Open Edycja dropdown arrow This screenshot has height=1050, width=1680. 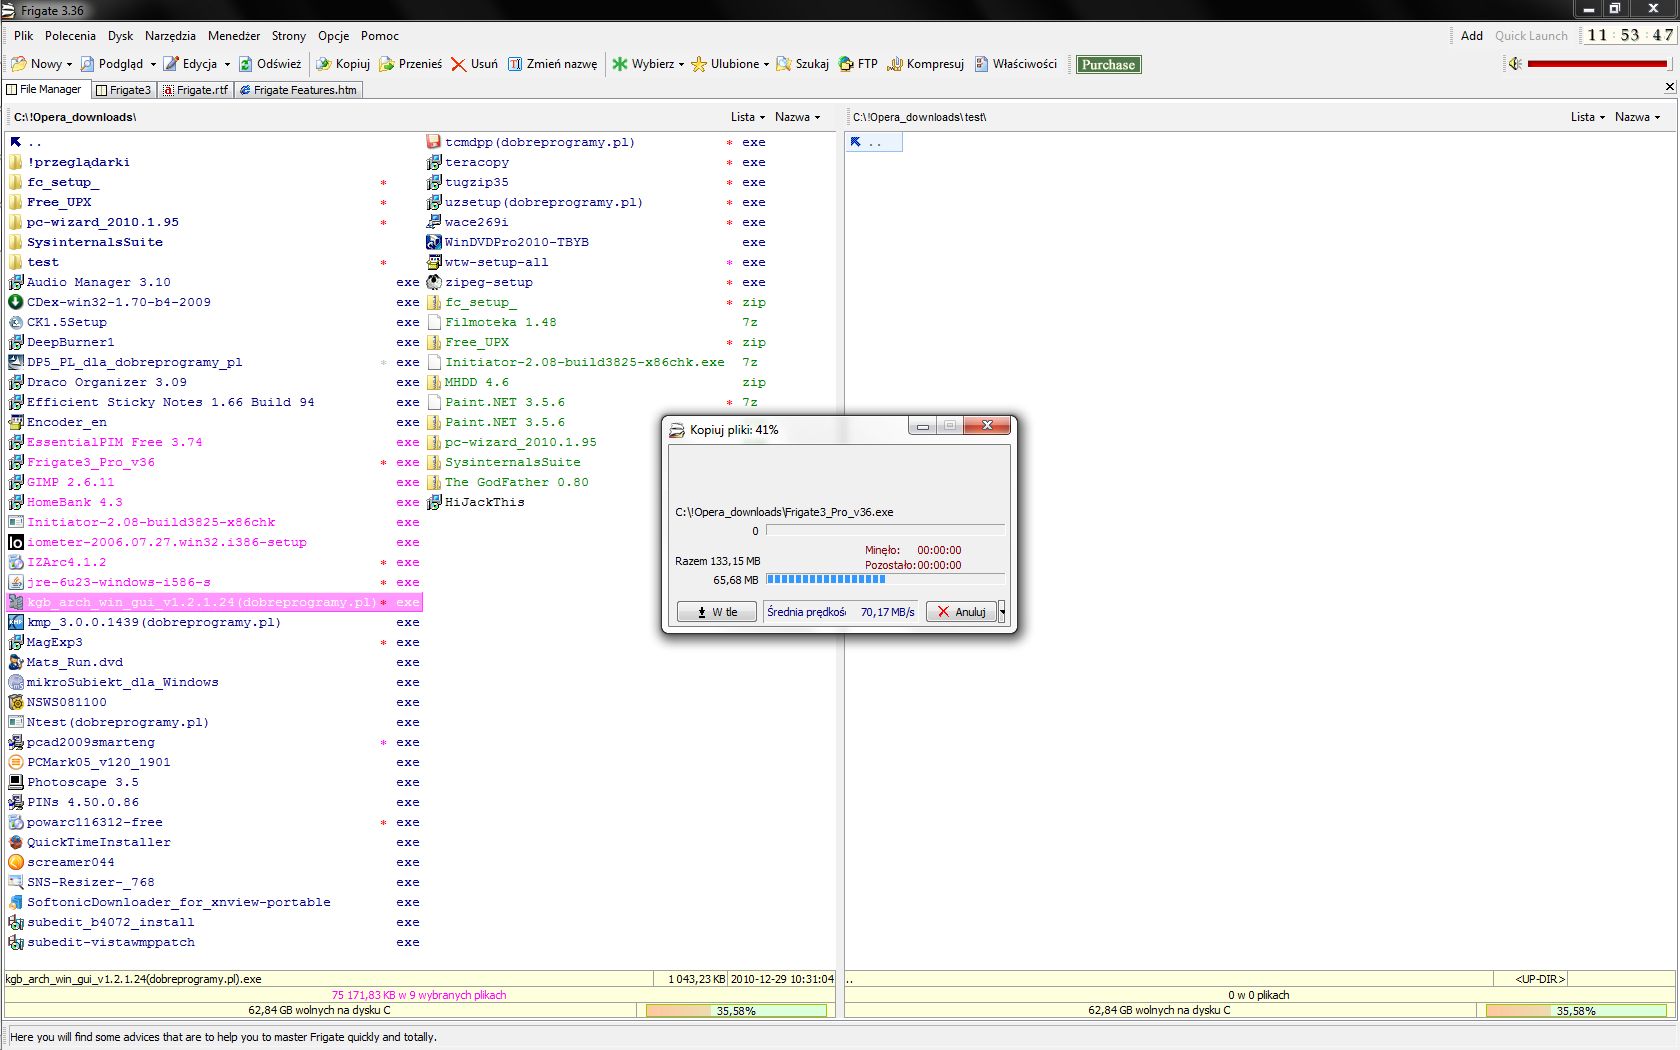[x=227, y=64]
